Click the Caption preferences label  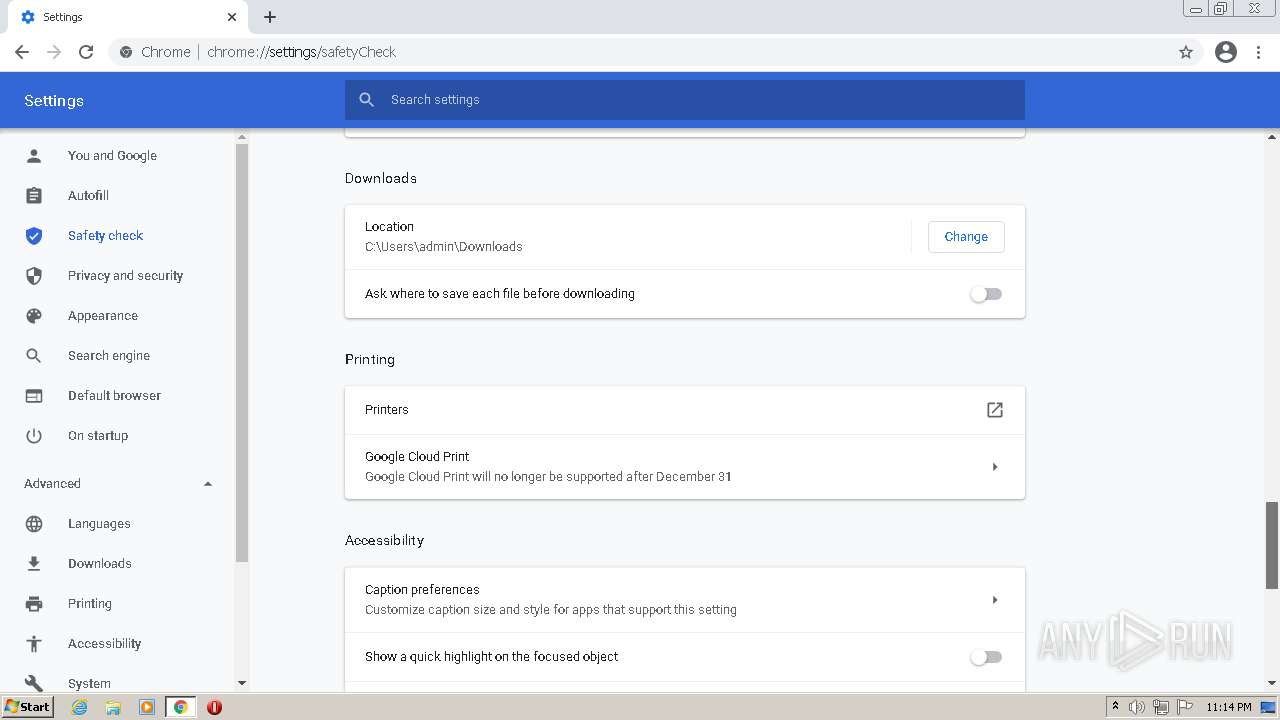[422, 590]
